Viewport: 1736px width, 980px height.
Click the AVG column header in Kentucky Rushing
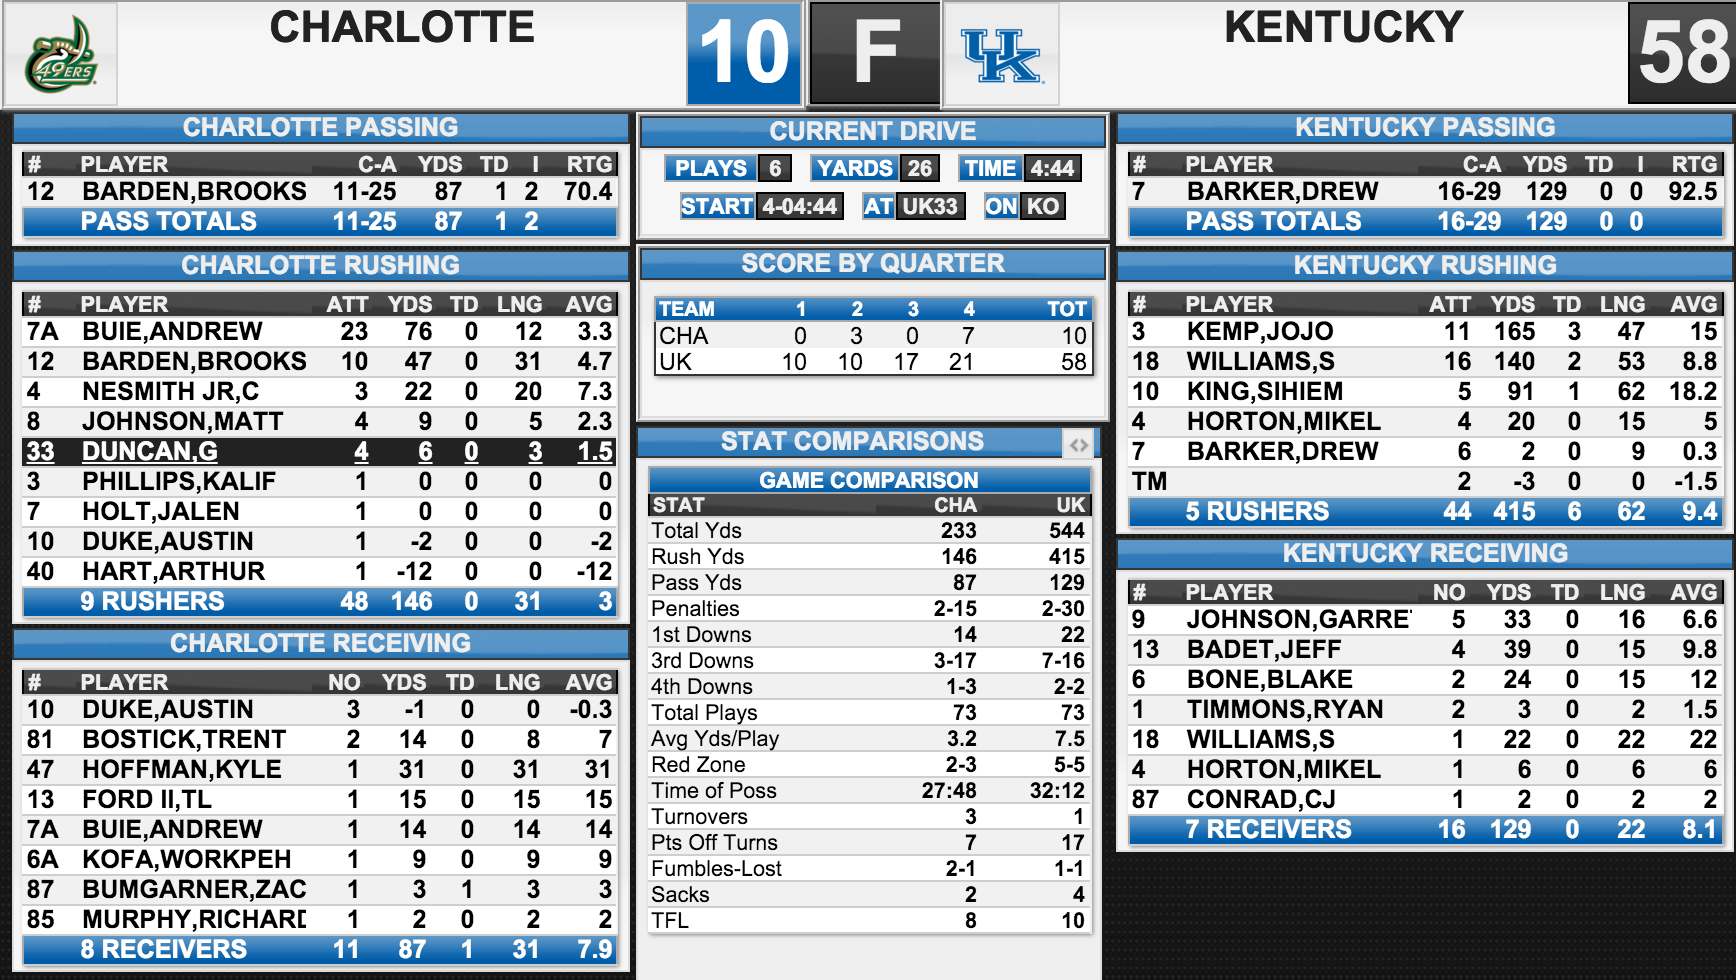click(1694, 304)
